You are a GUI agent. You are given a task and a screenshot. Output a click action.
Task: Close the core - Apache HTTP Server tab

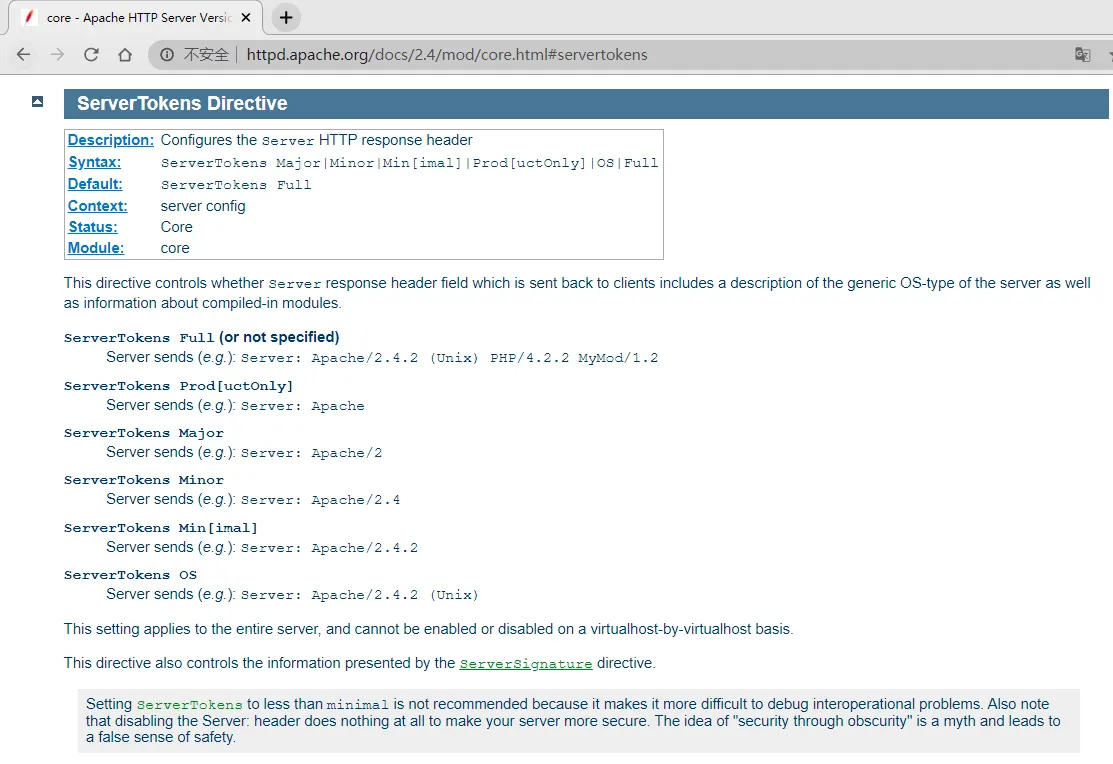click(x=246, y=18)
